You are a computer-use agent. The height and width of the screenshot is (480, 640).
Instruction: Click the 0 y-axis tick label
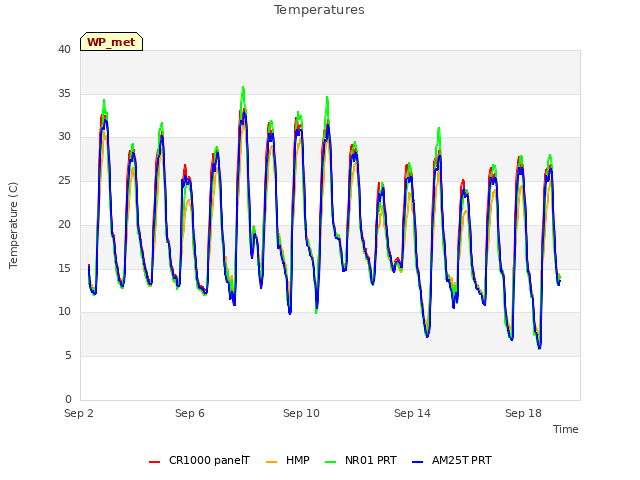pos(68,399)
